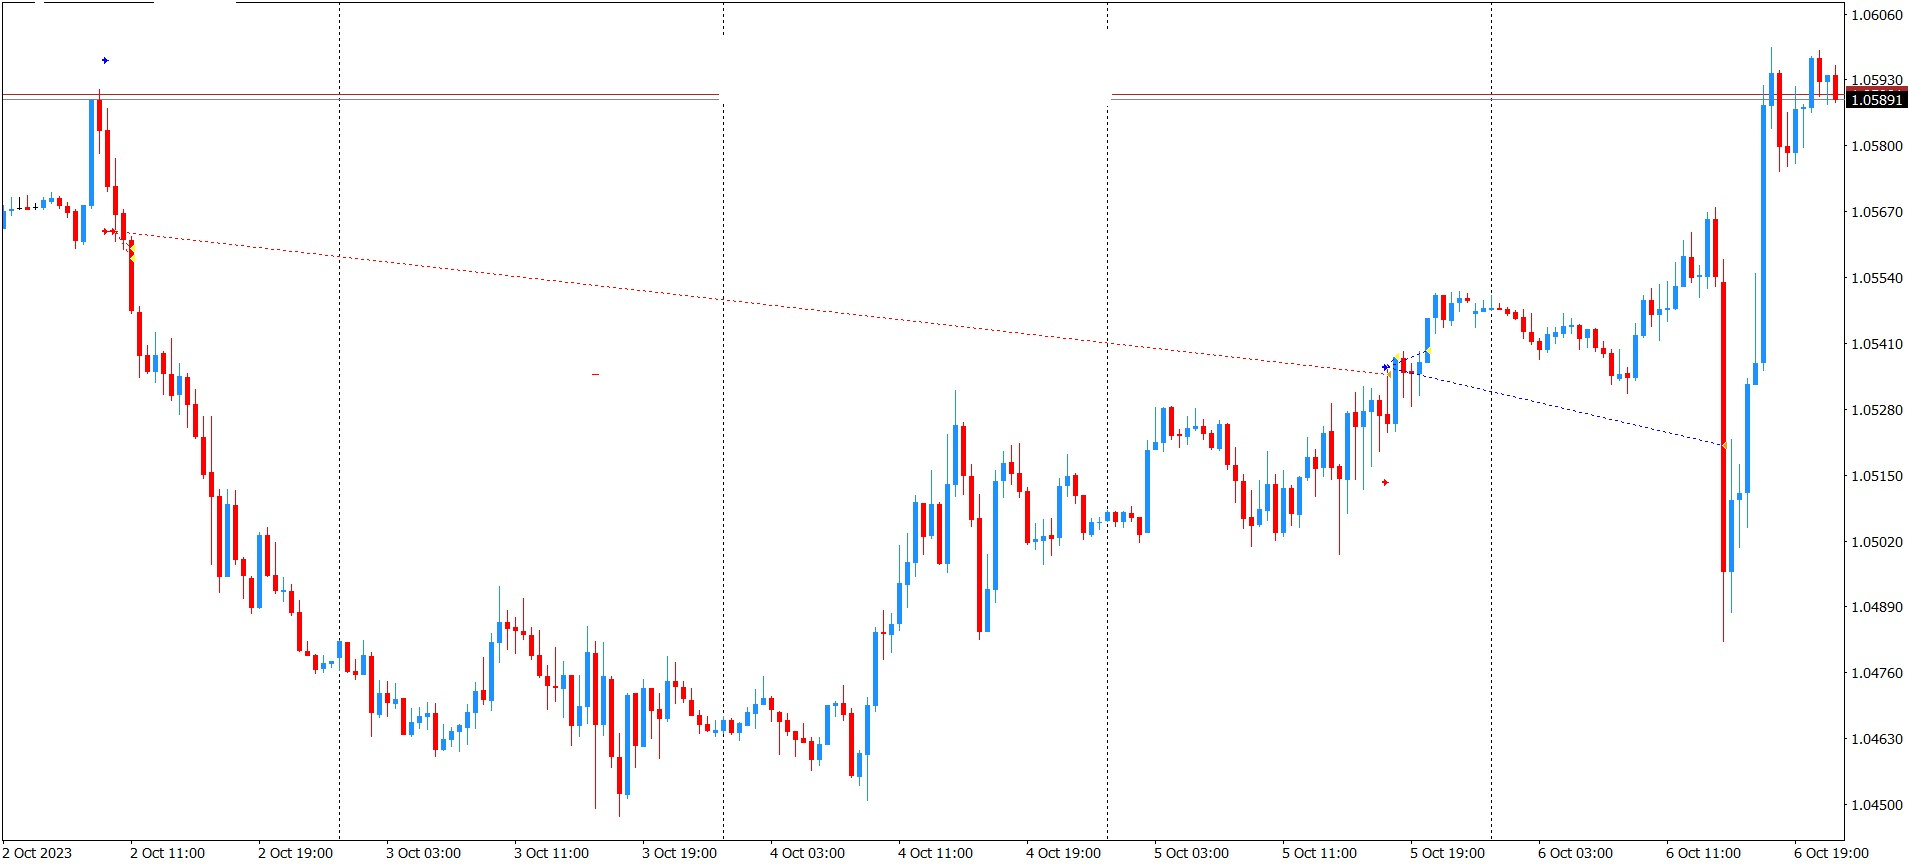Image resolution: width=1916 pixels, height=867 pixels.
Task: Click the 6 Oct 03:00 time label
Action: 1575,853
